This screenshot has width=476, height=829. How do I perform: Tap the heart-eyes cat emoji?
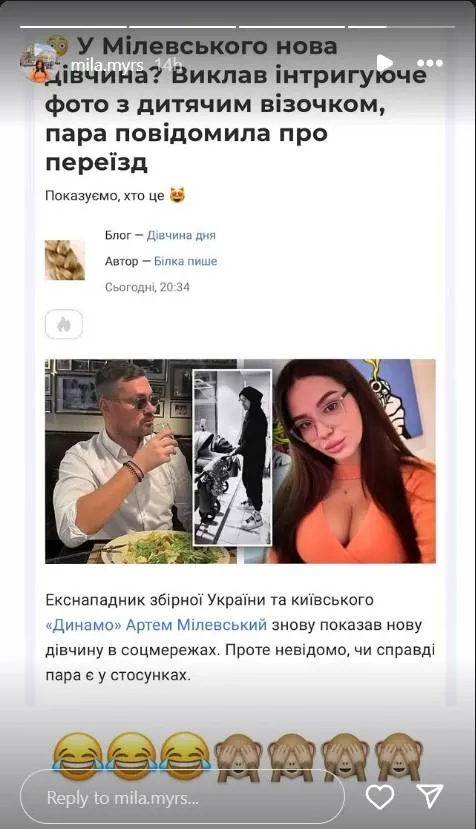tap(177, 196)
